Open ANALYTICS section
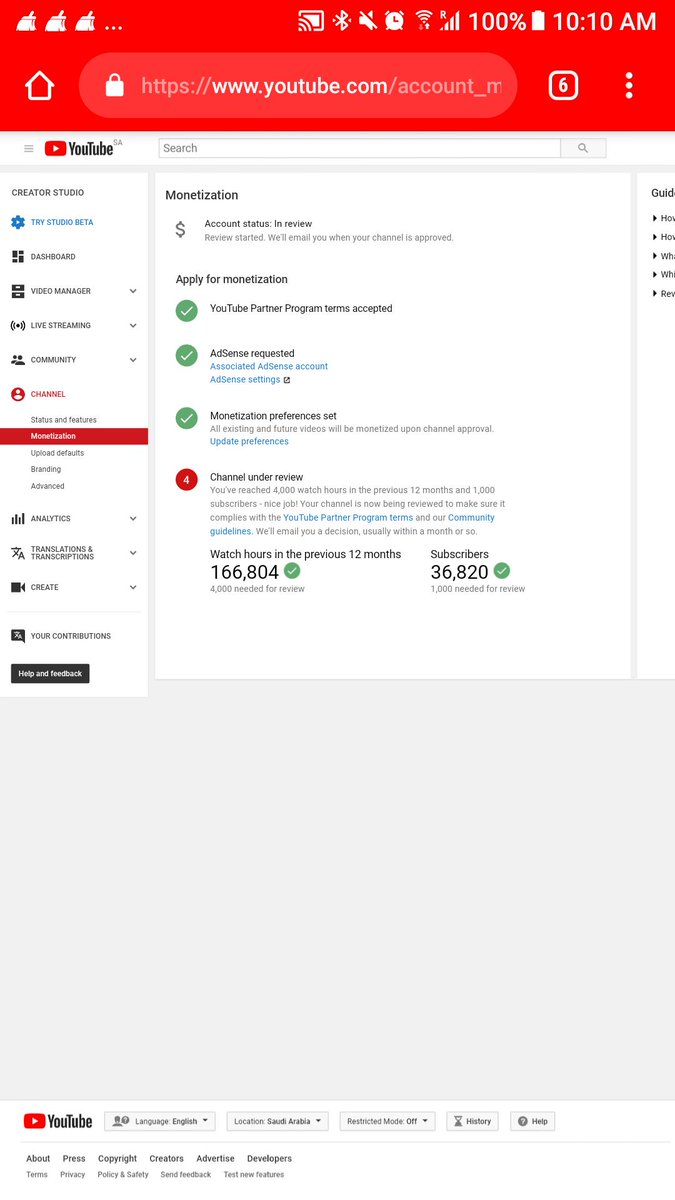675x1200 pixels. click(x=51, y=519)
